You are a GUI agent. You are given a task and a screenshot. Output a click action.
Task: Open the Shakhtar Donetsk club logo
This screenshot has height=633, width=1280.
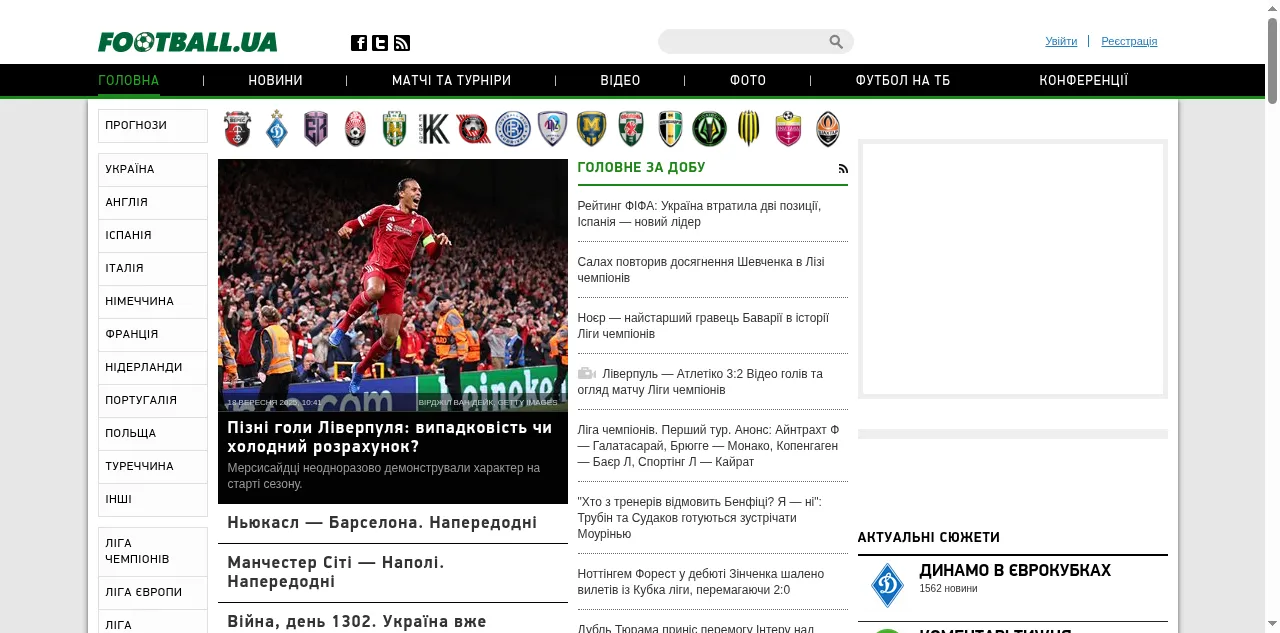click(828, 129)
